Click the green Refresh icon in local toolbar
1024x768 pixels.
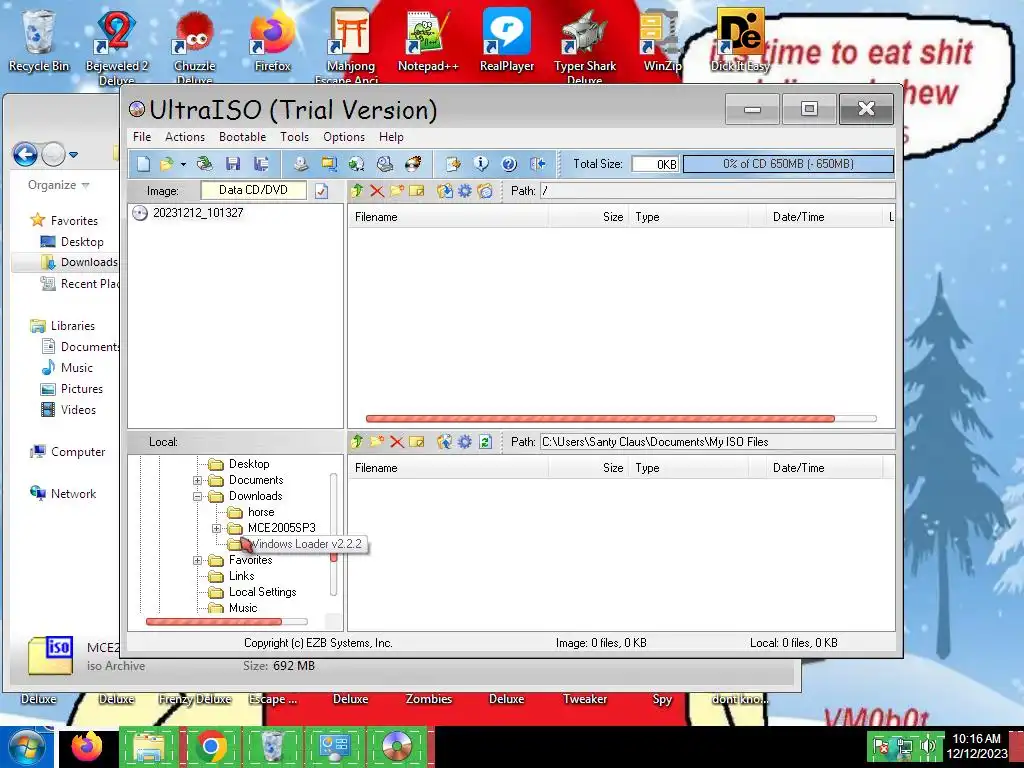(x=485, y=442)
